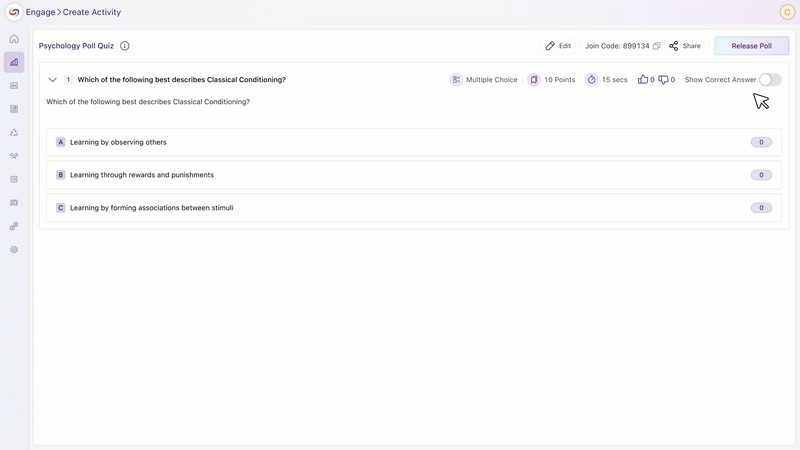This screenshot has height=450, width=800.
Task: Open the settings gear in sidebar
Action: (14, 249)
